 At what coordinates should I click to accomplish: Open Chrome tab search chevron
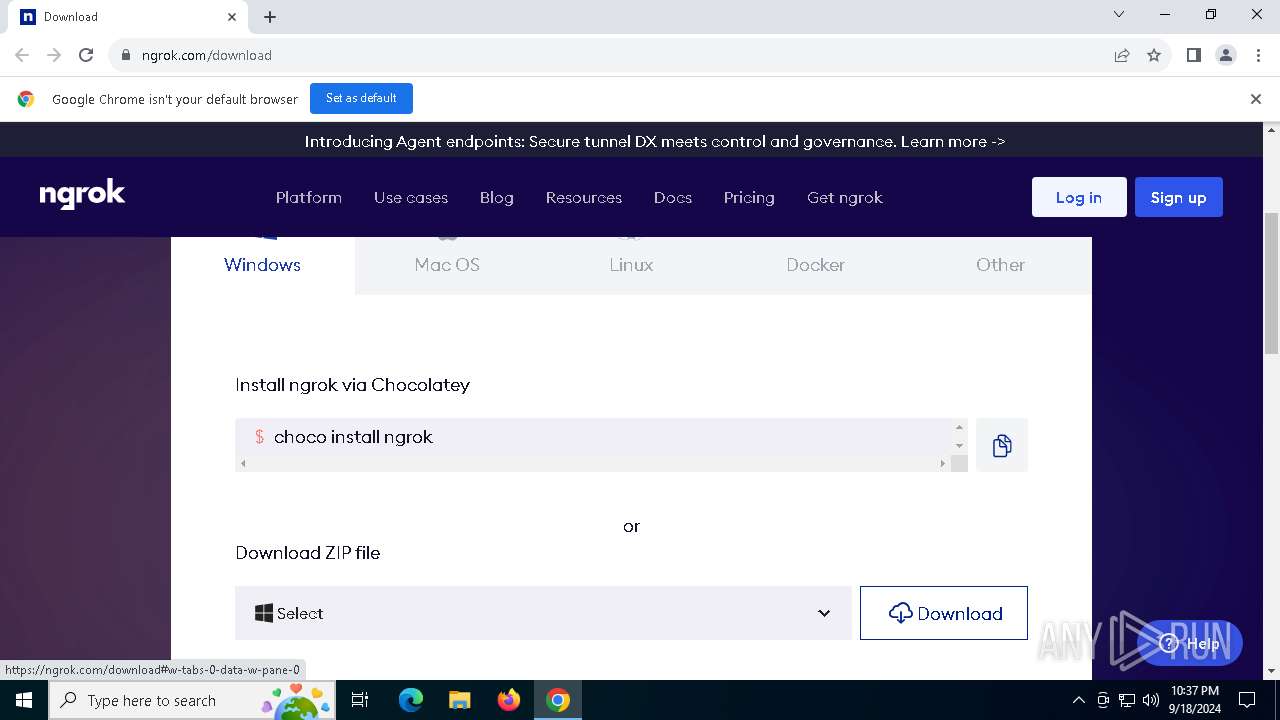pos(1119,14)
